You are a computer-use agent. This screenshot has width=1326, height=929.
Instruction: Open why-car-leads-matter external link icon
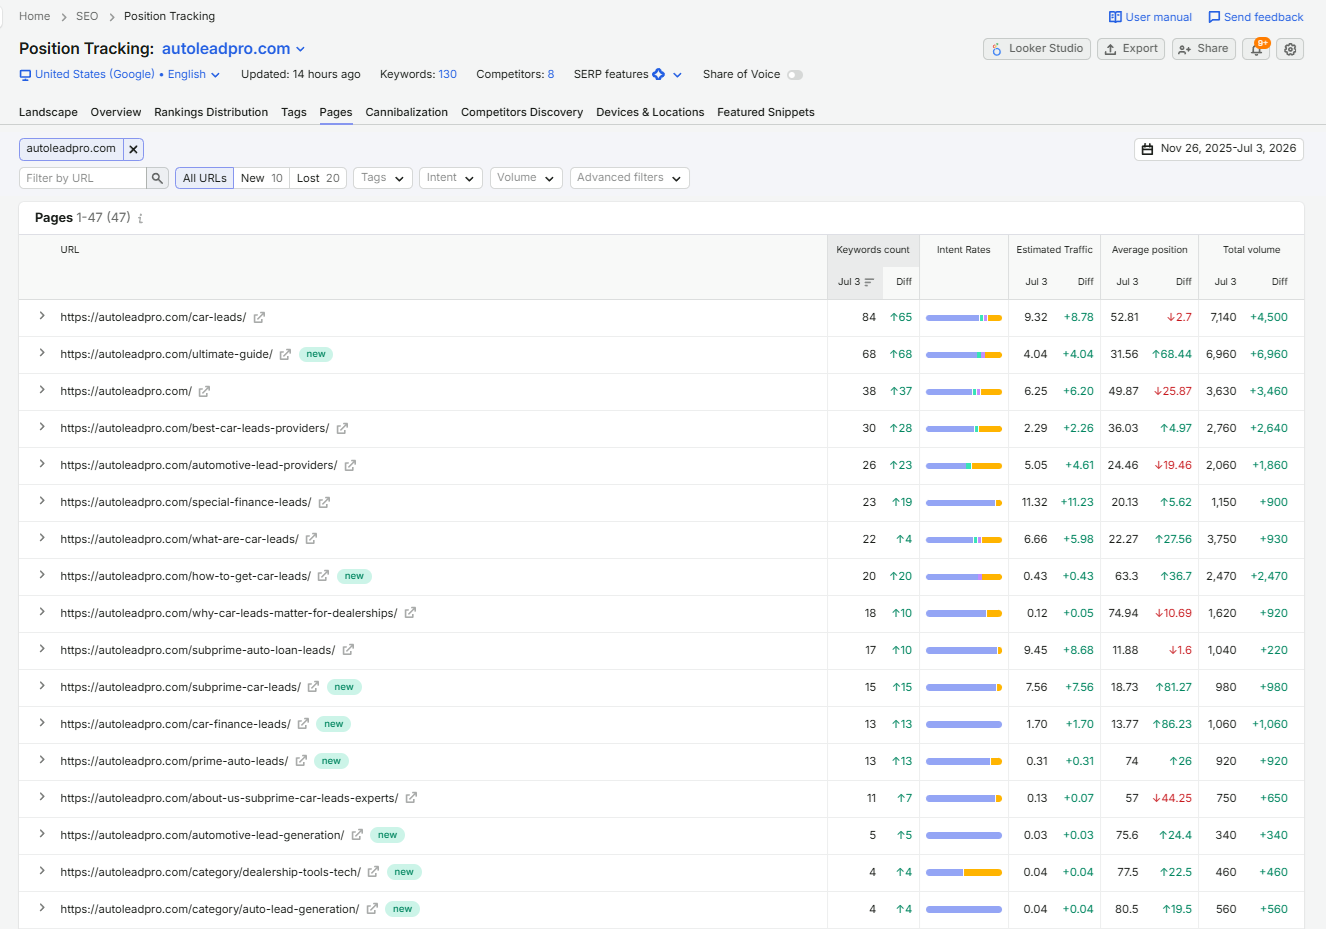point(410,613)
